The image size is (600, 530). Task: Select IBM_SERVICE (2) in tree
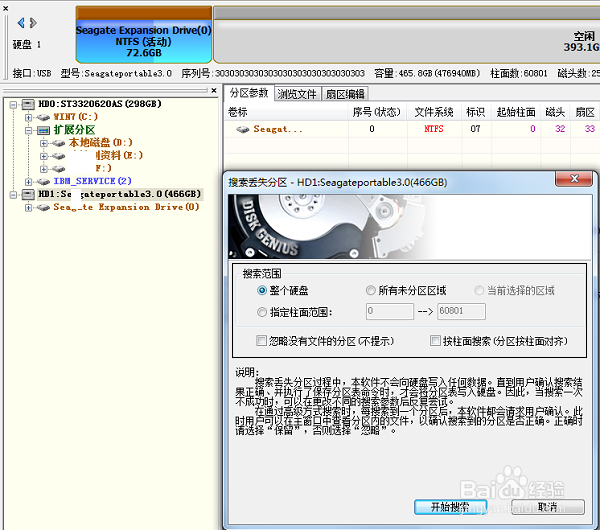coord(92,181)
